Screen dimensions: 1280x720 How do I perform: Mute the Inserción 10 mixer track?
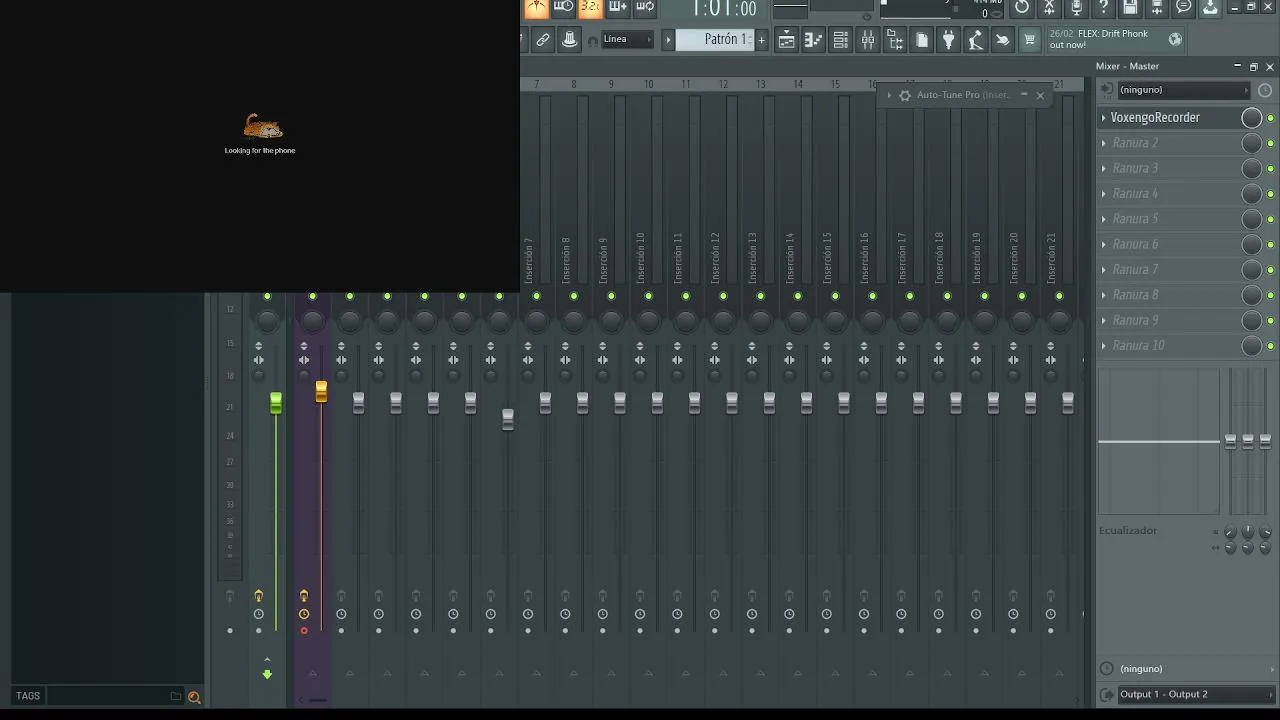[648, 296]
